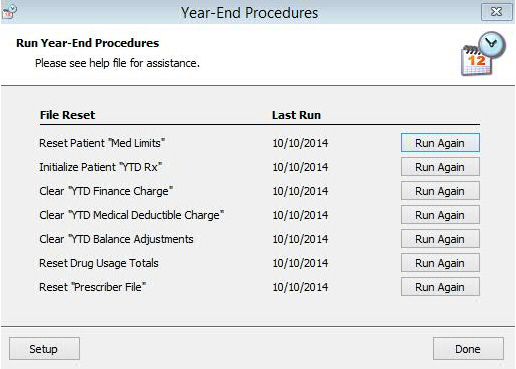
Task: Close the Year-End Procedures window
Action: tap(497, 12)
